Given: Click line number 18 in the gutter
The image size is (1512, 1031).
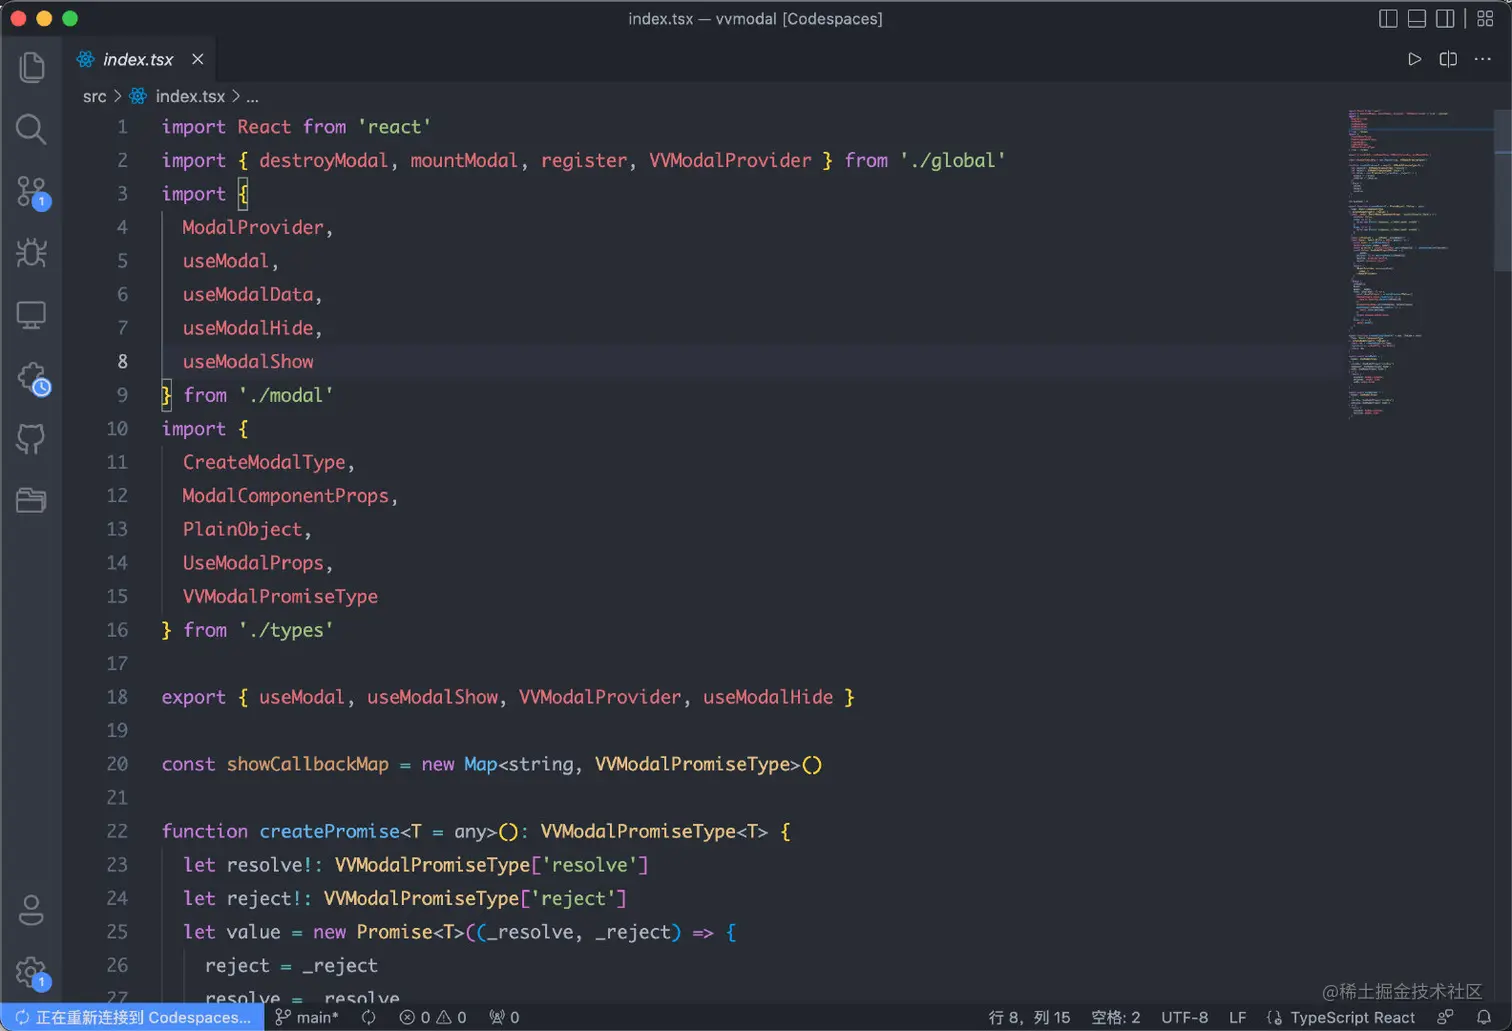Looking at the screenshot, I should pos(117,697).
